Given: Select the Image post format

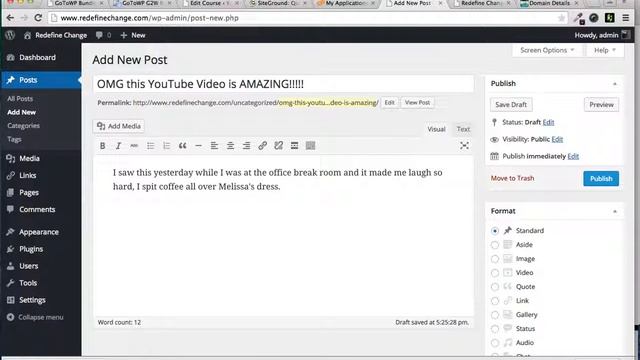Looking at the screenshot, I should (x=495, y=259).
